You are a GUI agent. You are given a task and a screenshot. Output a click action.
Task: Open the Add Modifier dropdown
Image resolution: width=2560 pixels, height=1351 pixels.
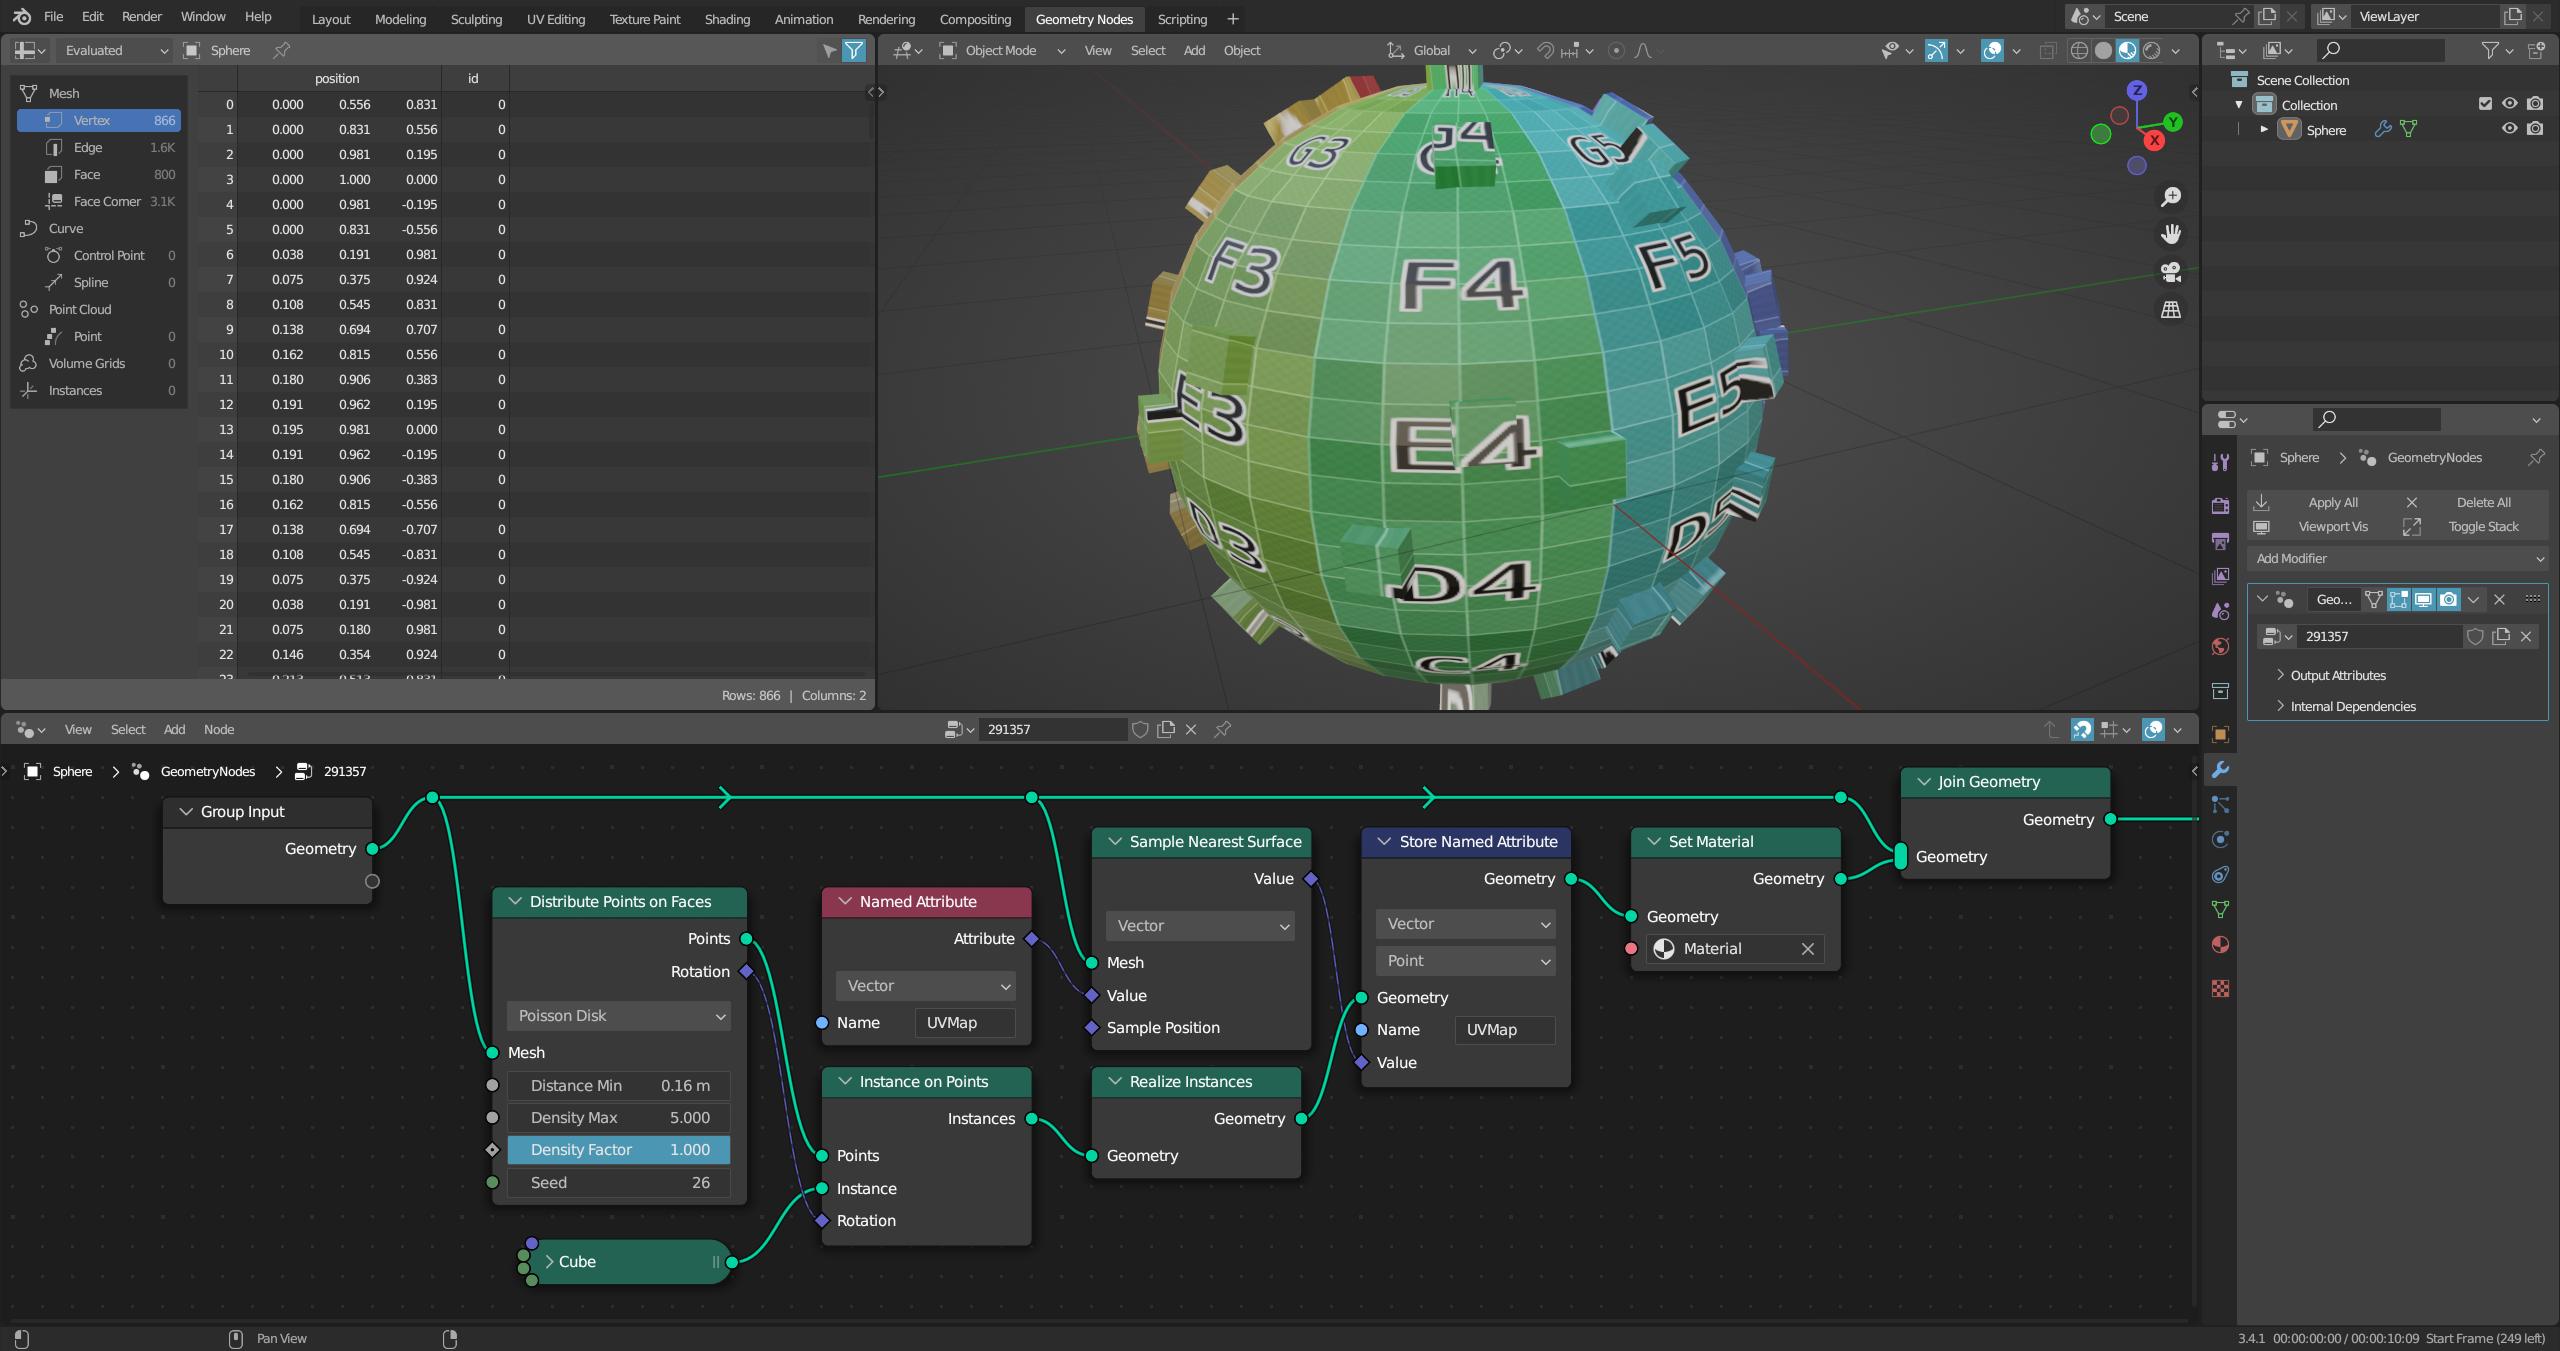click(2398, 558)
